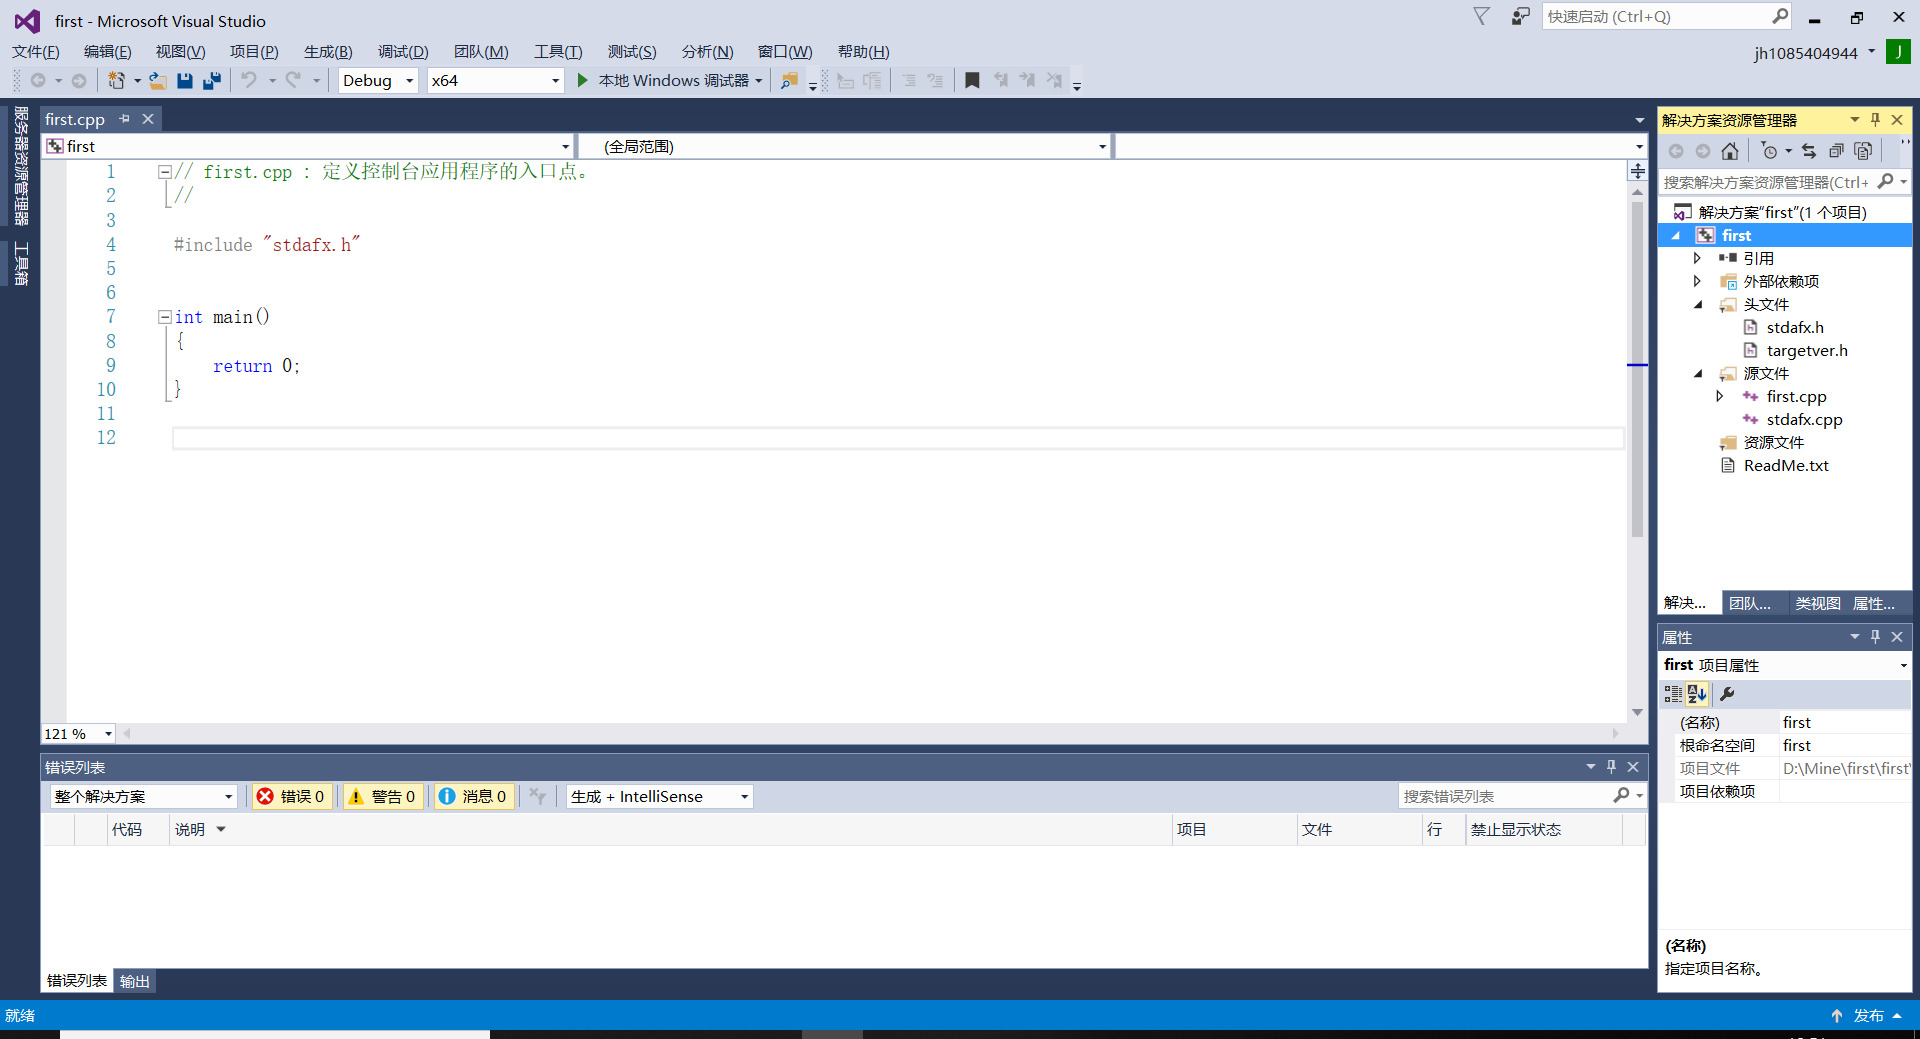Click the feedback icon in the title bar
The height and width of the screenshot is (1039, 1920).
click(x=1520, y=16)
